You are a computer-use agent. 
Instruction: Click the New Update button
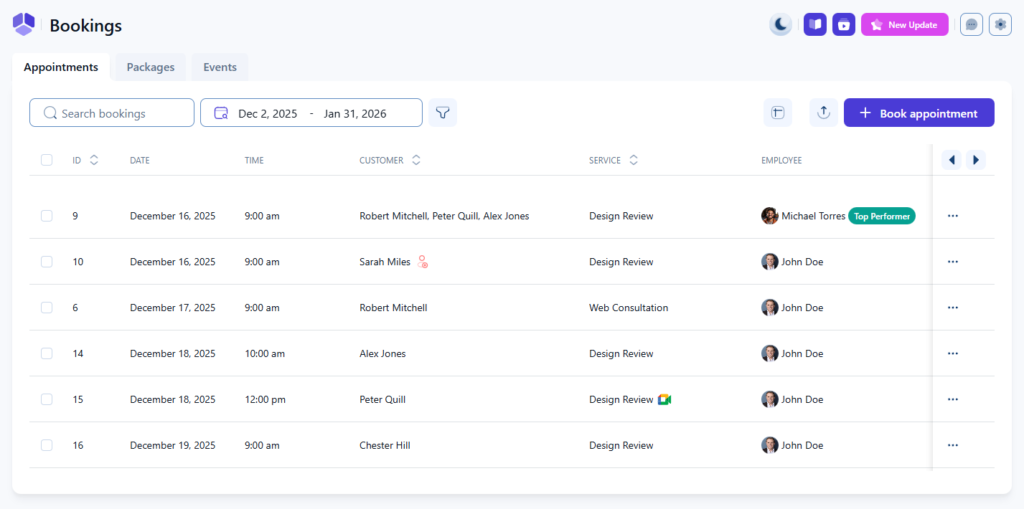point(904,25)
